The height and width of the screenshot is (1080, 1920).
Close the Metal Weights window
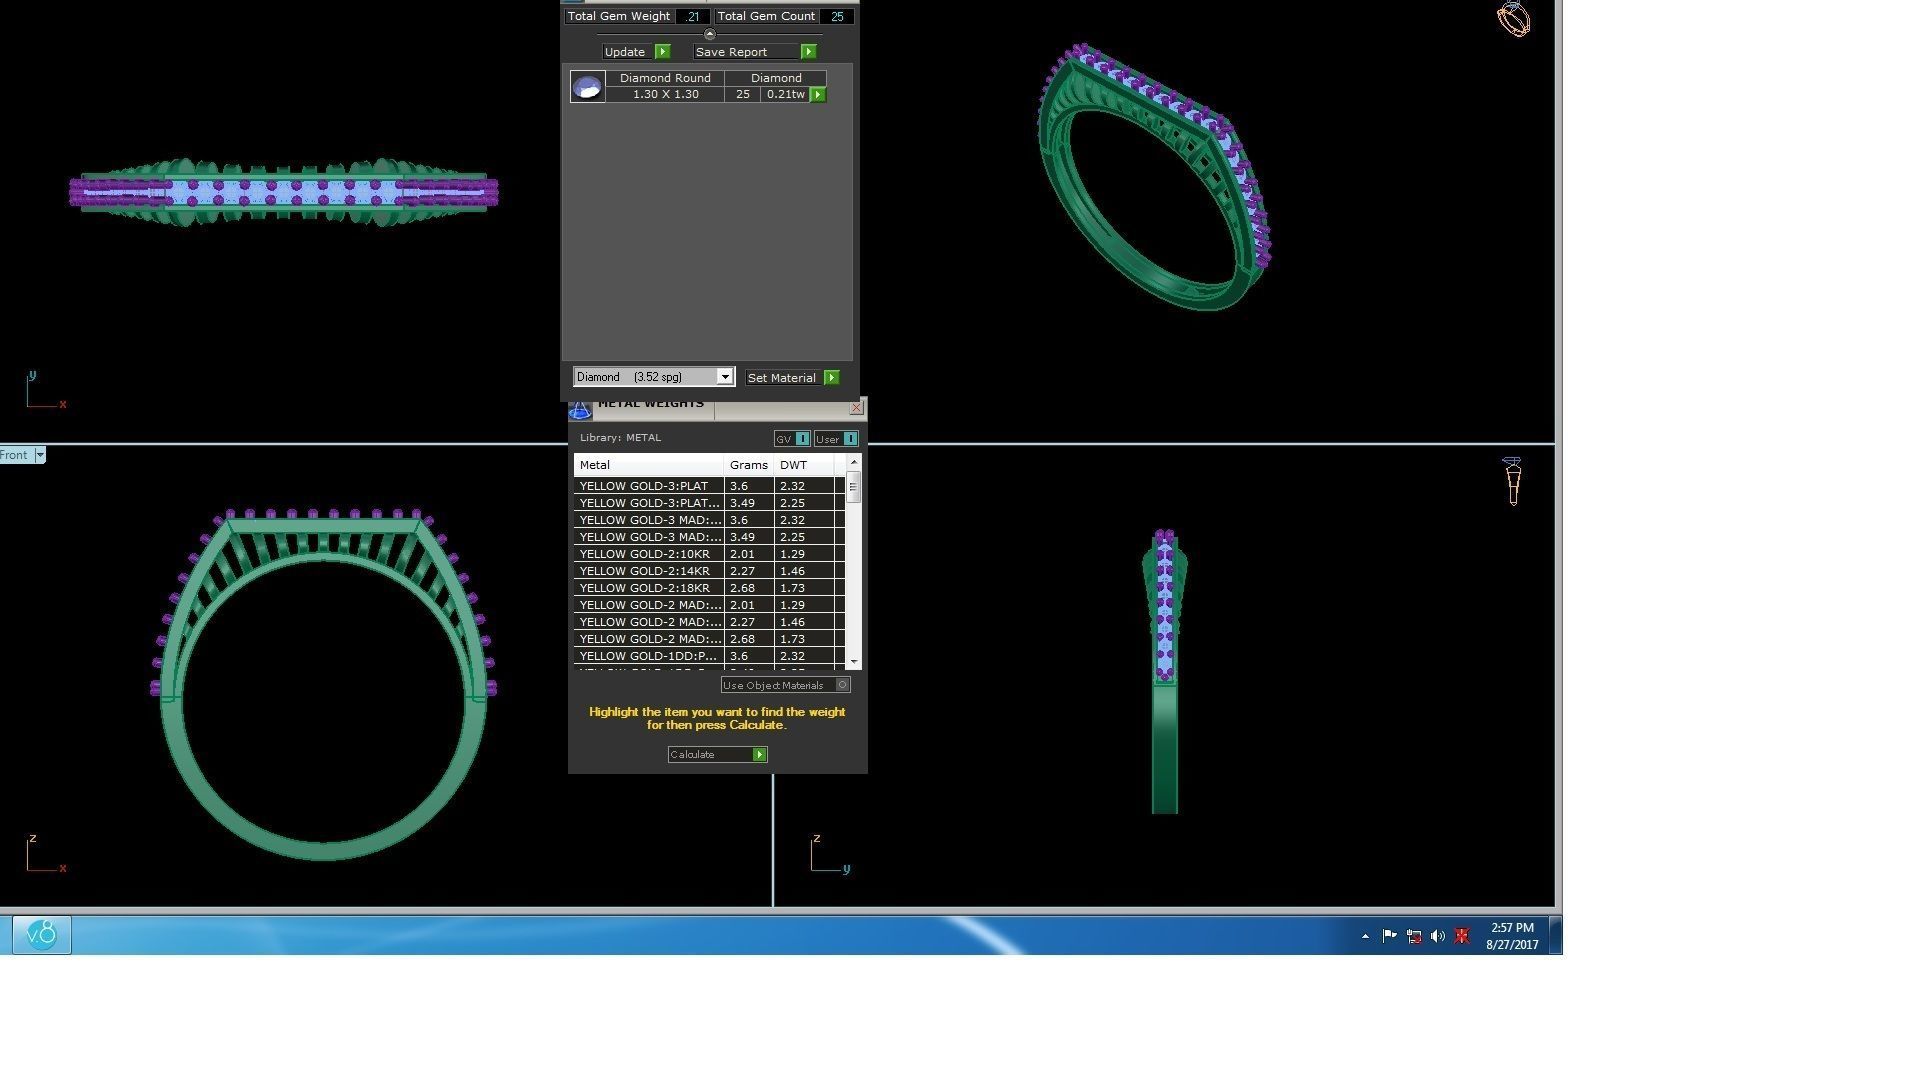[x=856, y=408]
